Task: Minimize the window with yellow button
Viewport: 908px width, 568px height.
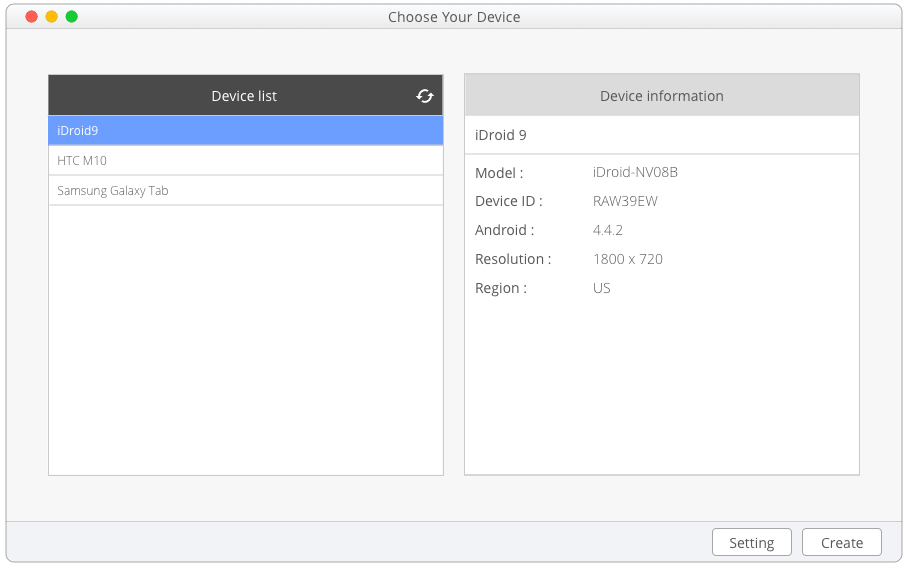Action: click(52, 17)
